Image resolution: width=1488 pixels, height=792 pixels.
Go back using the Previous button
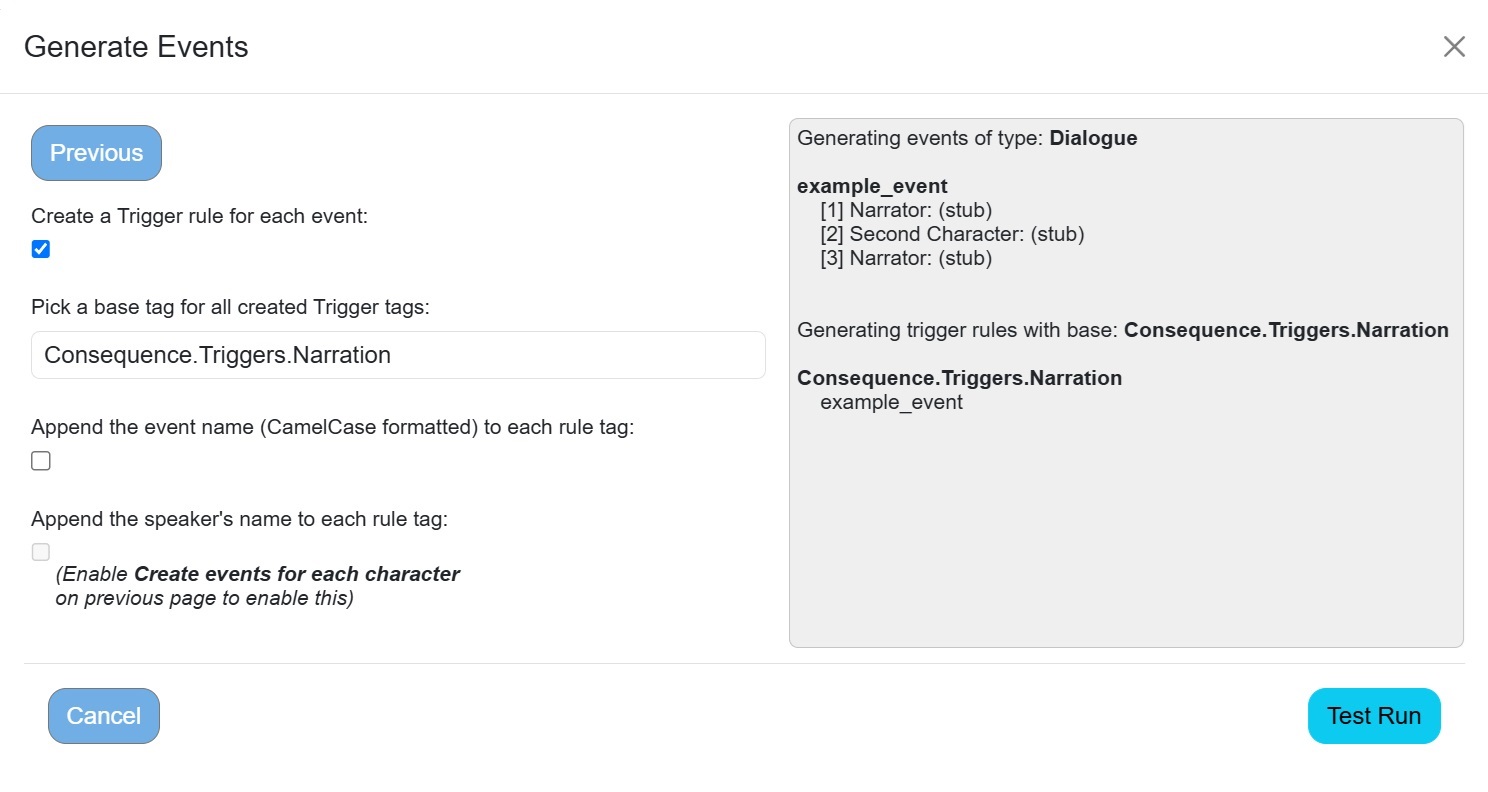point(96,153)
